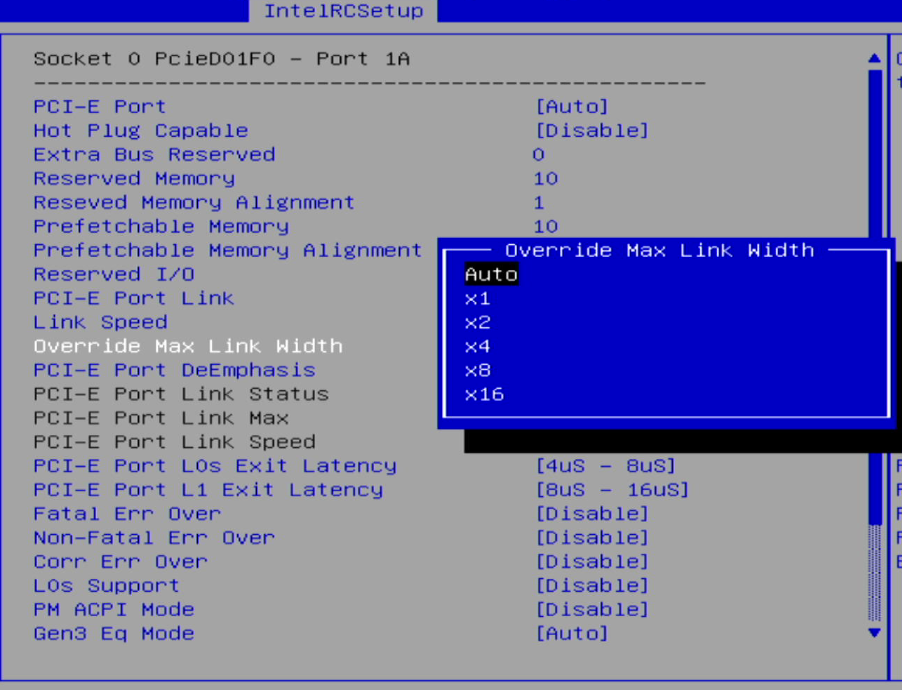Click the Override Max Link Width popup title
This screenshot has height=690, width=902.
[x=660, y=250]
